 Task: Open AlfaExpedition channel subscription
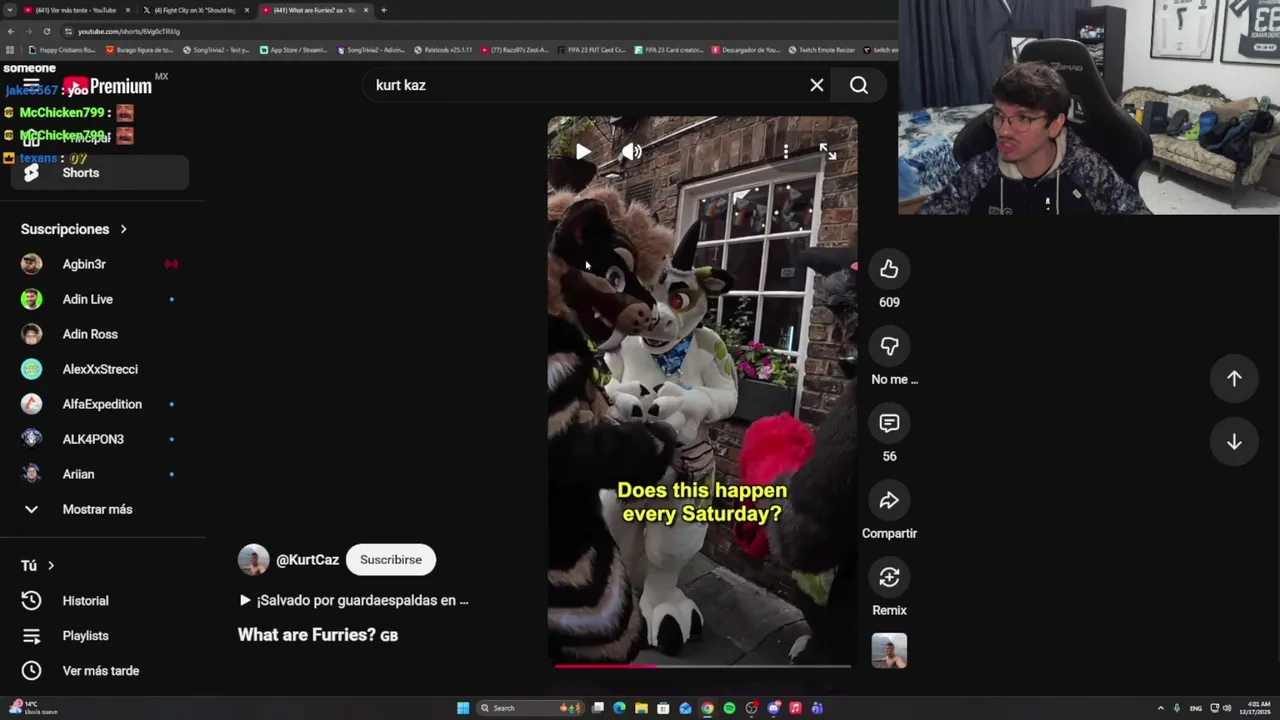click(x=100, y=404)
